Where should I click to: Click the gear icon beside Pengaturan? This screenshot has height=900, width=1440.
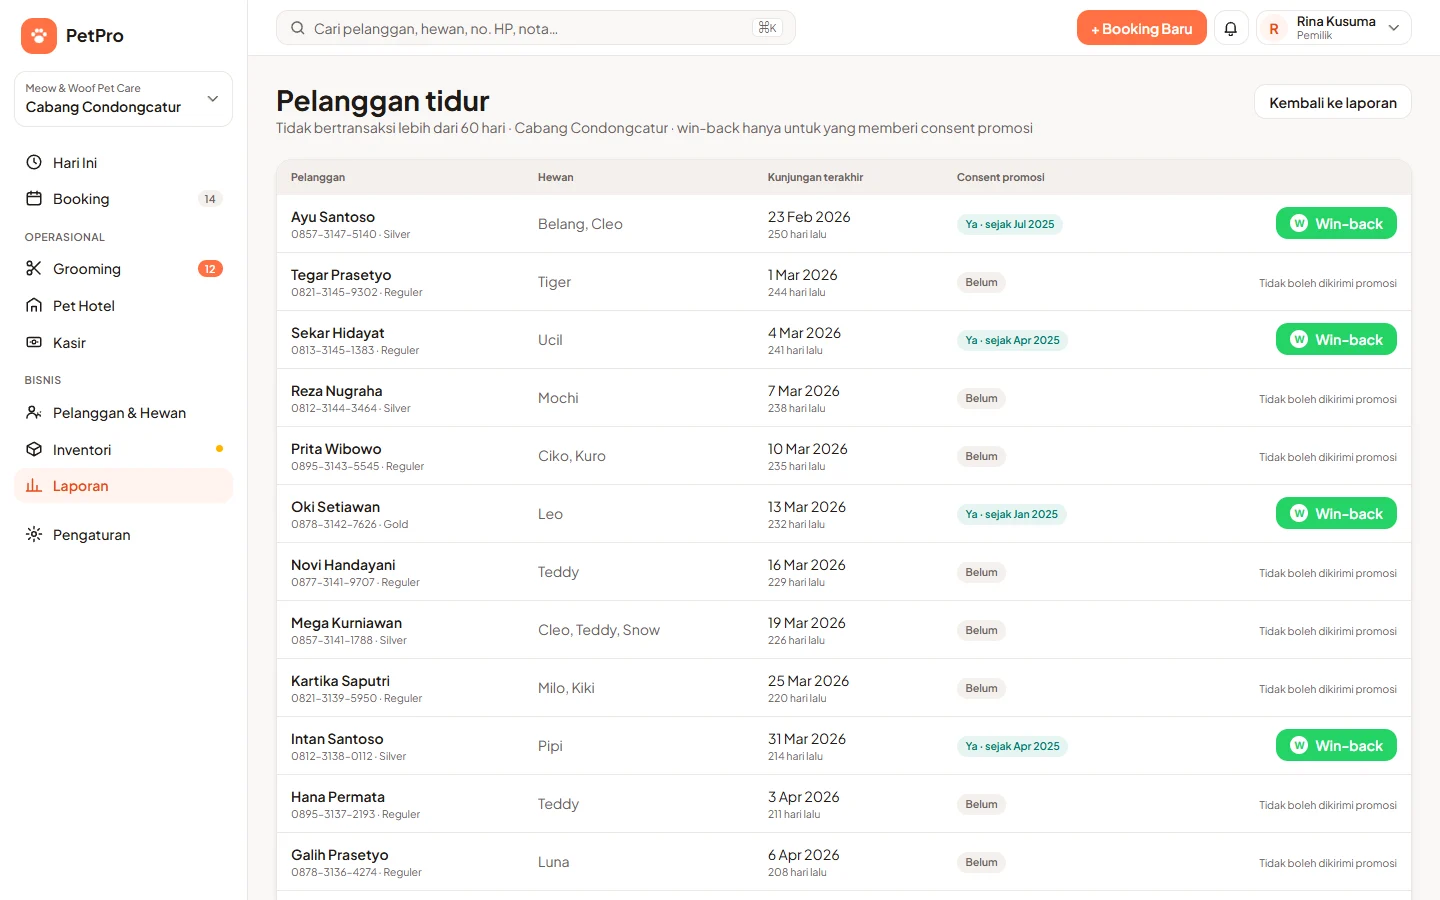point(34,534)
